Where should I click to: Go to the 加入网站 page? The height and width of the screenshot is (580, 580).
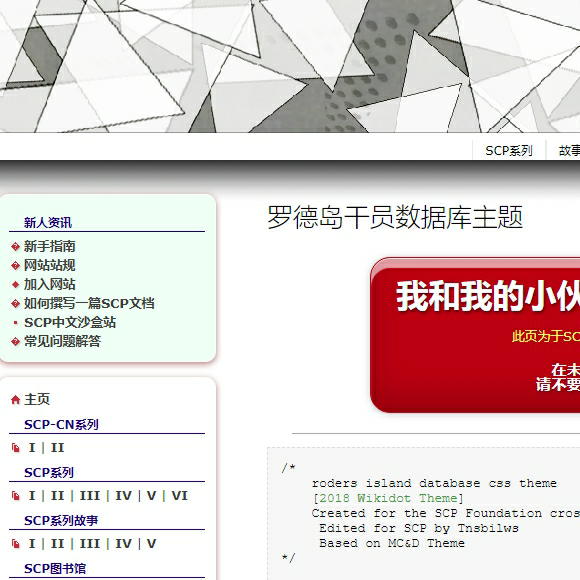pos(50,284)
